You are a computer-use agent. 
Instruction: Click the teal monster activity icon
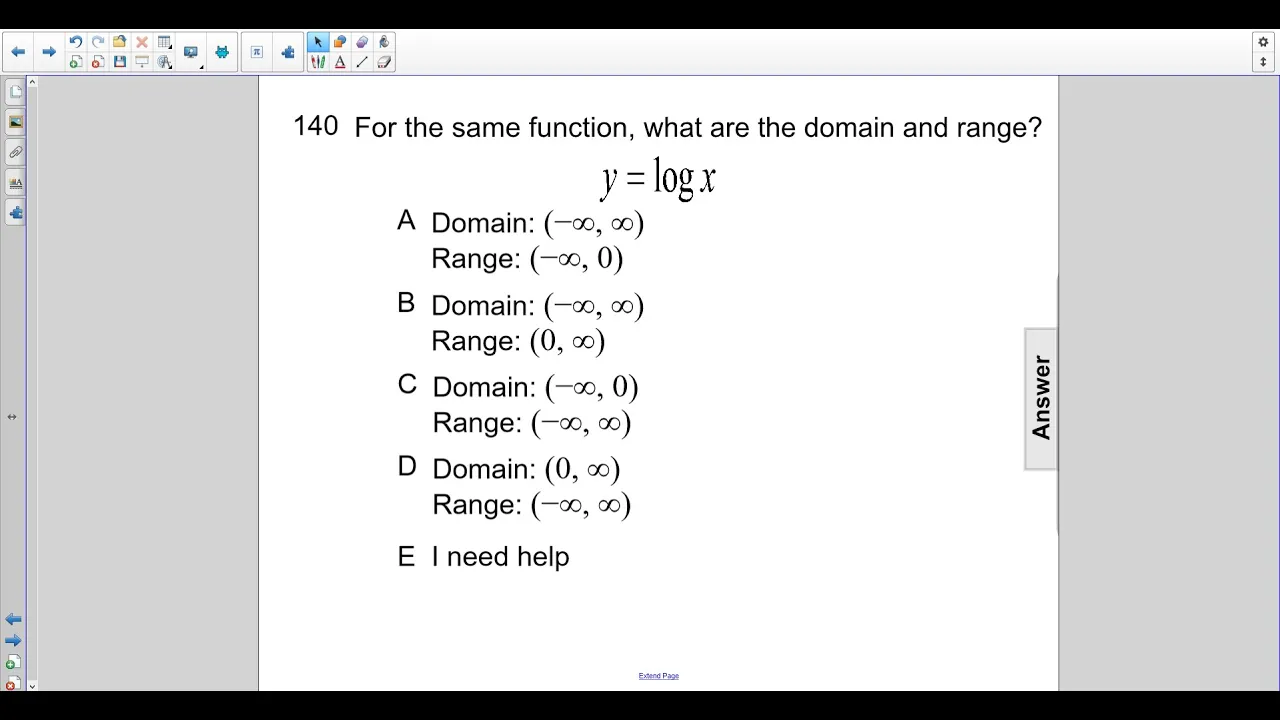(222, 52)
